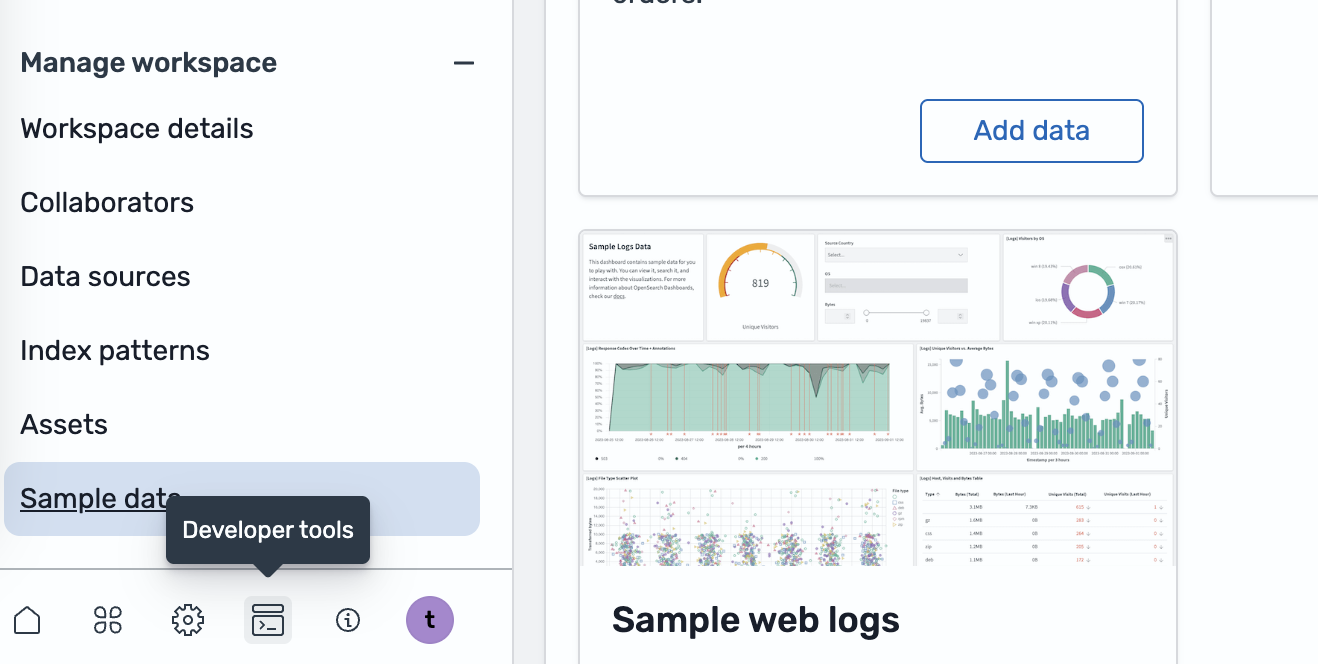
Task: Select Sample data in the sidebar
Action: tap(100, 498)
